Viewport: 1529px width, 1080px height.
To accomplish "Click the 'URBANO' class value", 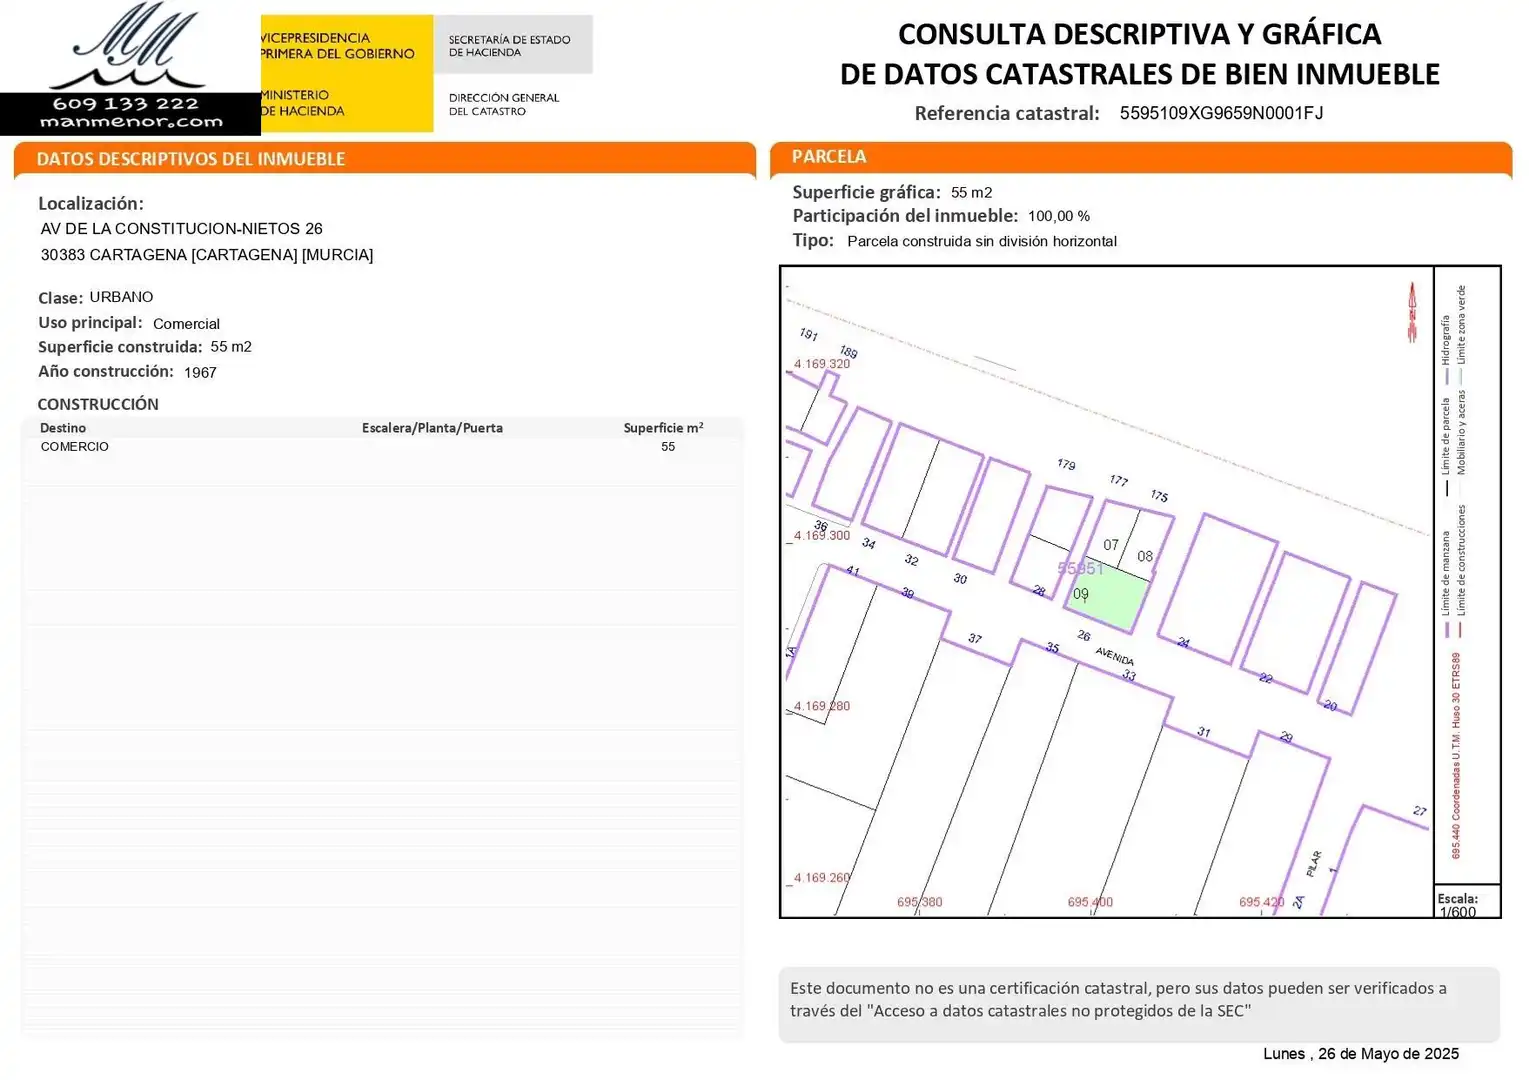I will pos(121,297).
